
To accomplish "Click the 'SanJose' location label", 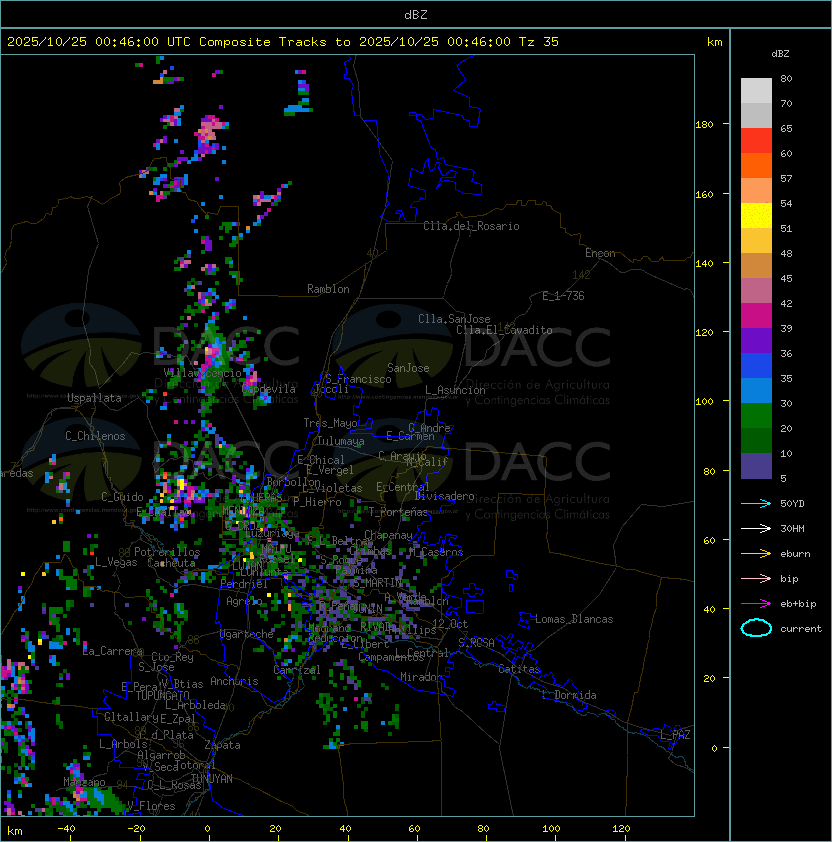I will (x=408, y=368).
